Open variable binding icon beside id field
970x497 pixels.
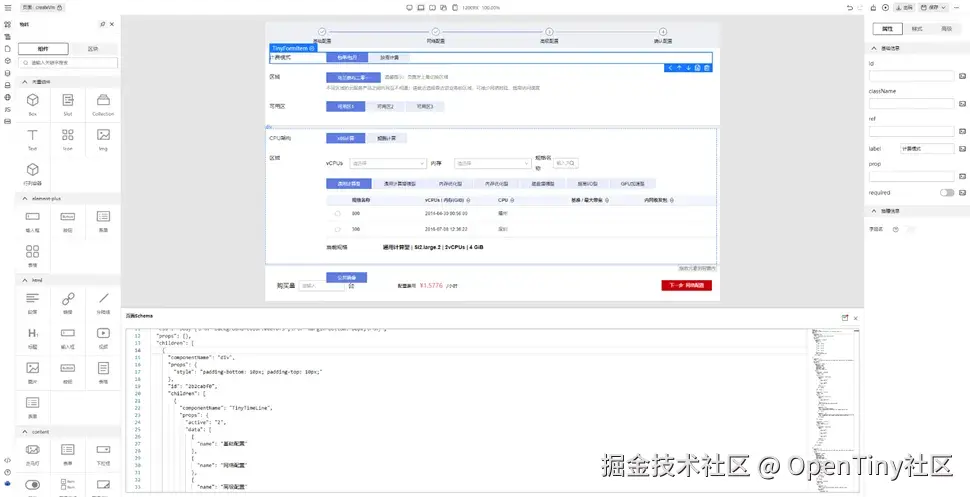[x=962, y=76]
